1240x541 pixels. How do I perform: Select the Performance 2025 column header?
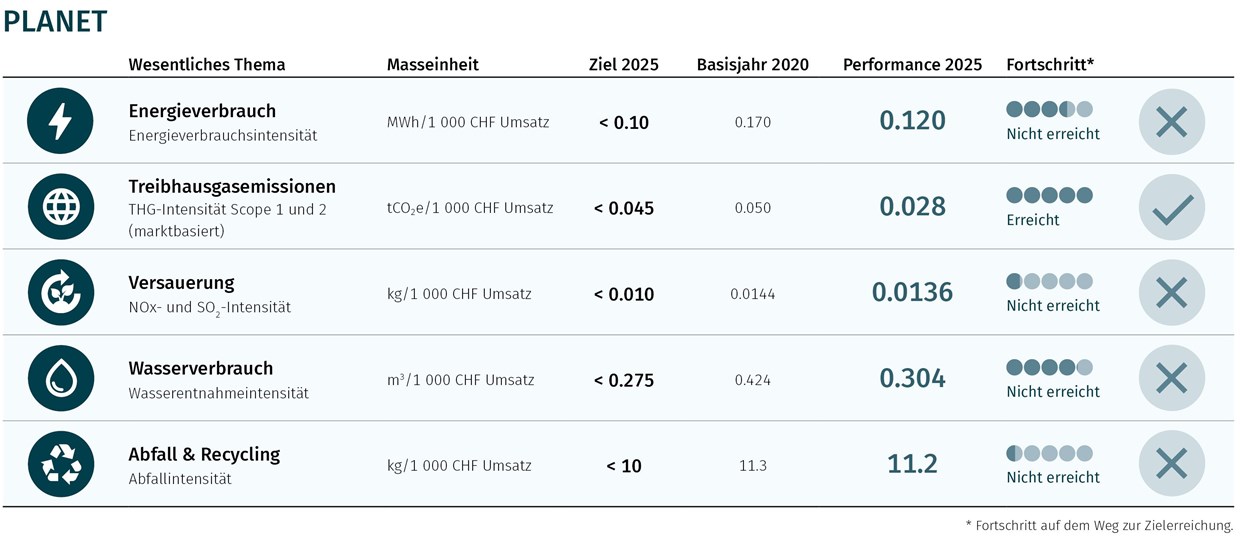[912, 65]
